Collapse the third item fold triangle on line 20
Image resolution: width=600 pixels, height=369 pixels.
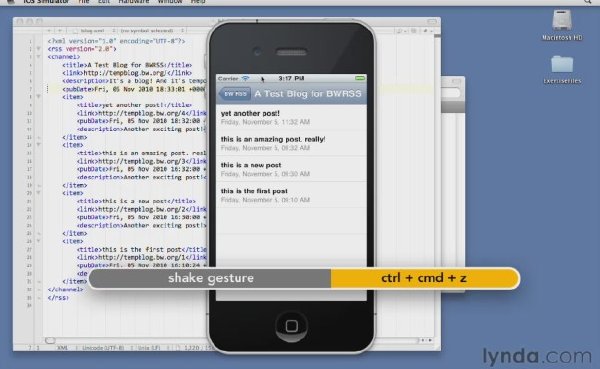click(x=38, y=193)
